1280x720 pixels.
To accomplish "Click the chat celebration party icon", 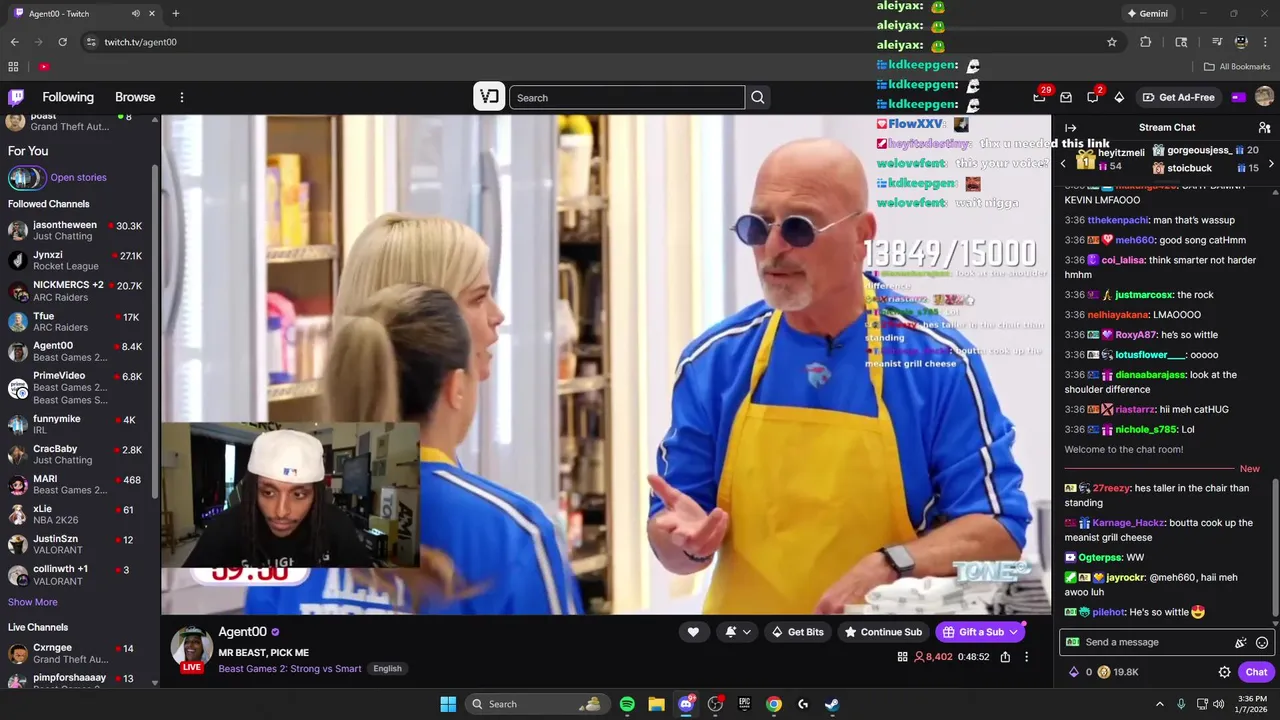I will (x=1241, y=643).
